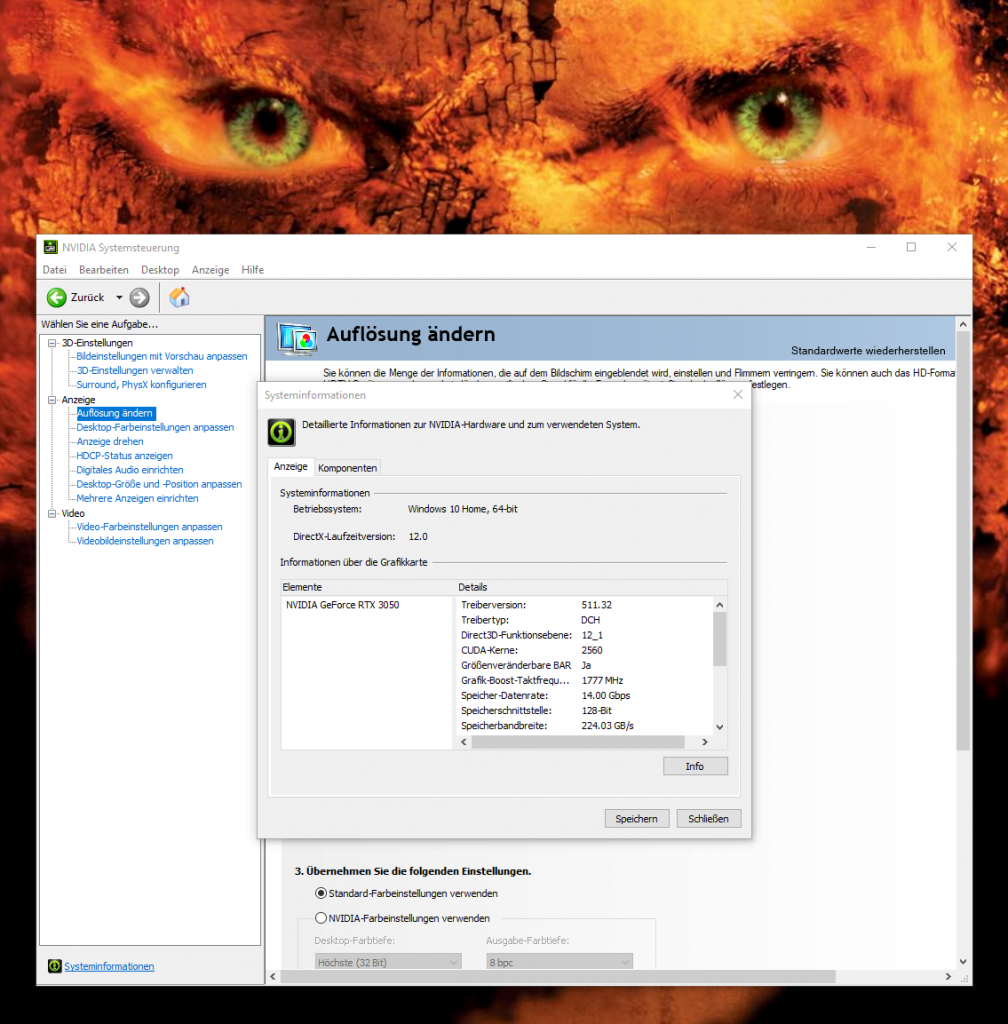This screenshot has width=1008, height=1024.
Task: Collapse the 3D-Einstellungen tree node
Action: click(52, 343)
